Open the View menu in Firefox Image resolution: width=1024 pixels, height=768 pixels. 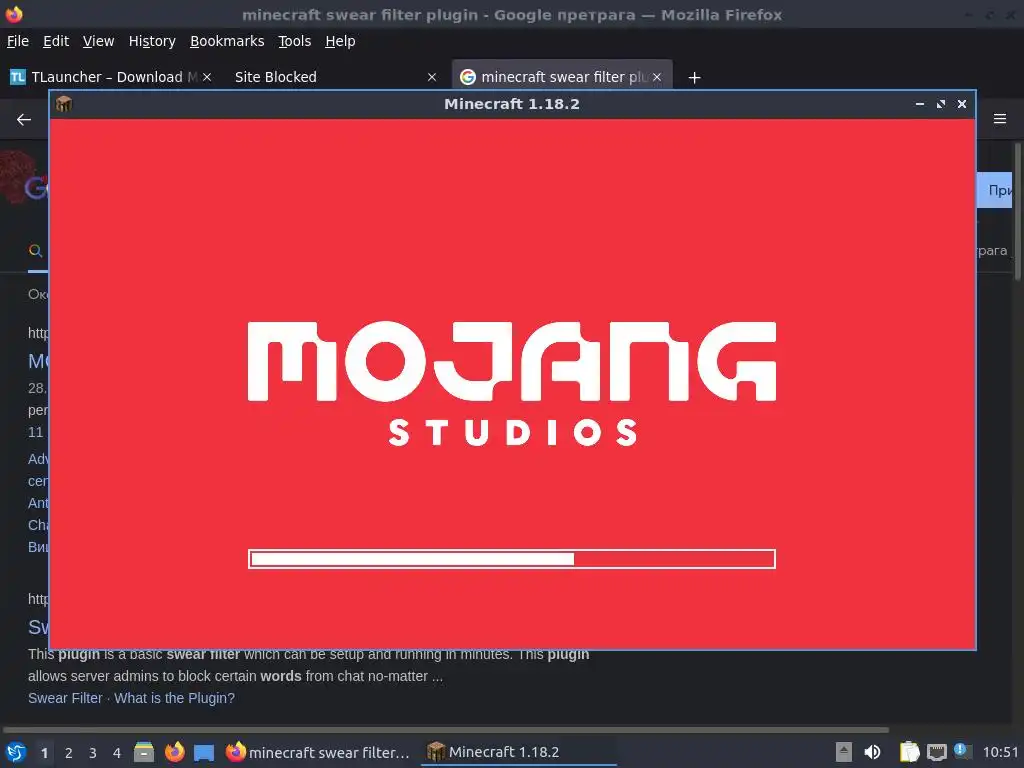tap(98, 41)
